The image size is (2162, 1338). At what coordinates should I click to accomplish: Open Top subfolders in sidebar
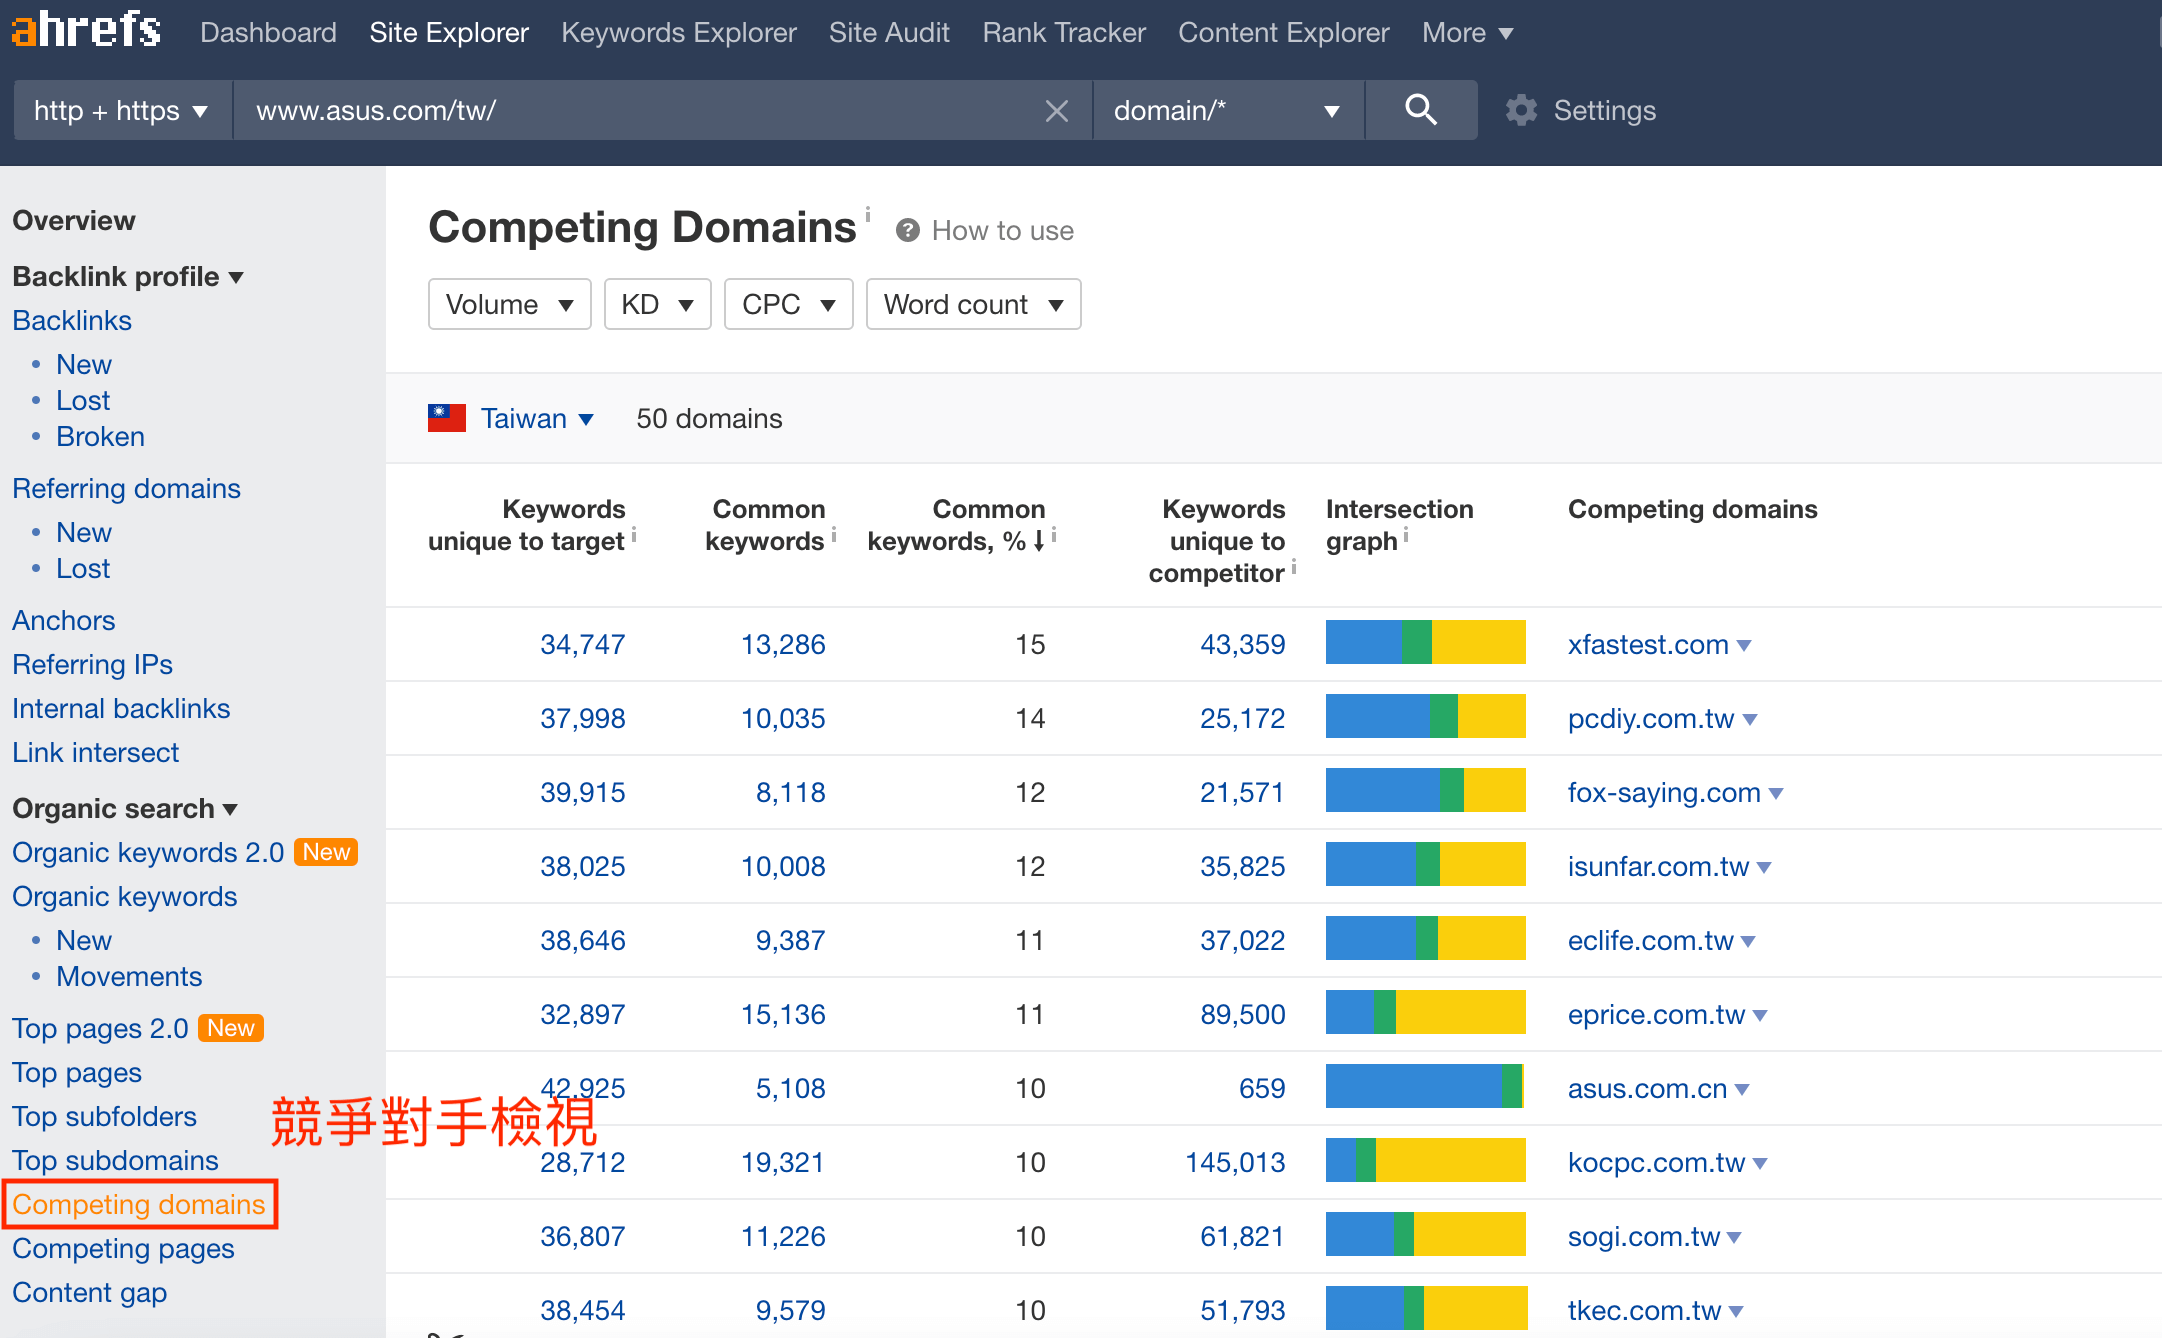click(x=104, y=1116)
